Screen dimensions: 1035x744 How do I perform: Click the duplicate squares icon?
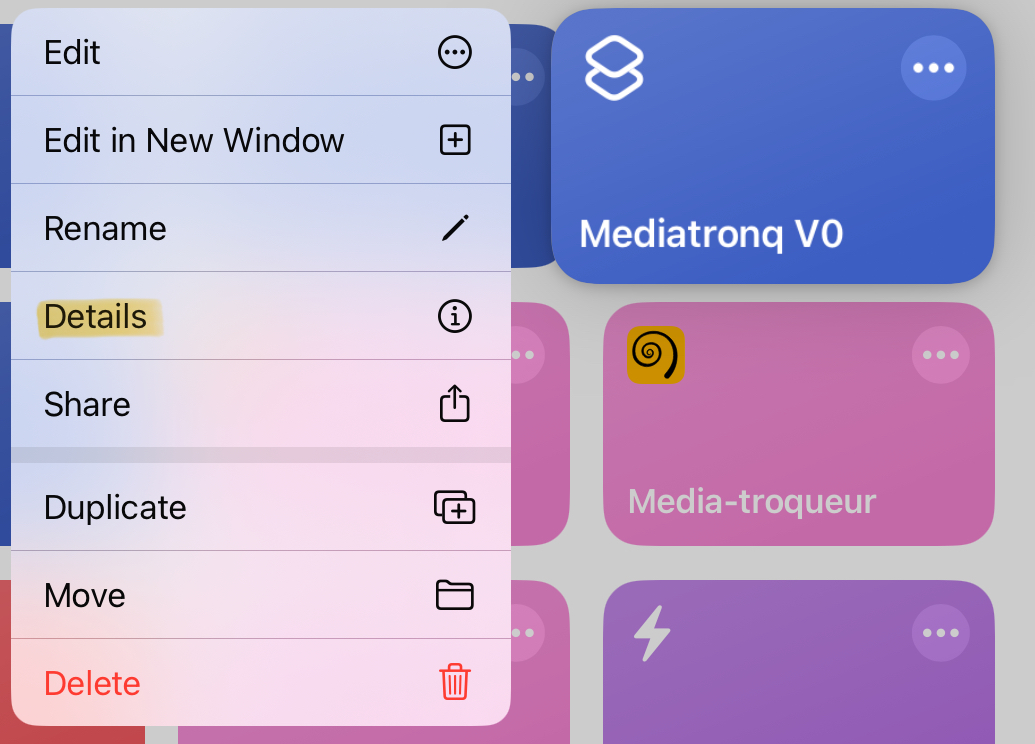[x=455, y=507]
